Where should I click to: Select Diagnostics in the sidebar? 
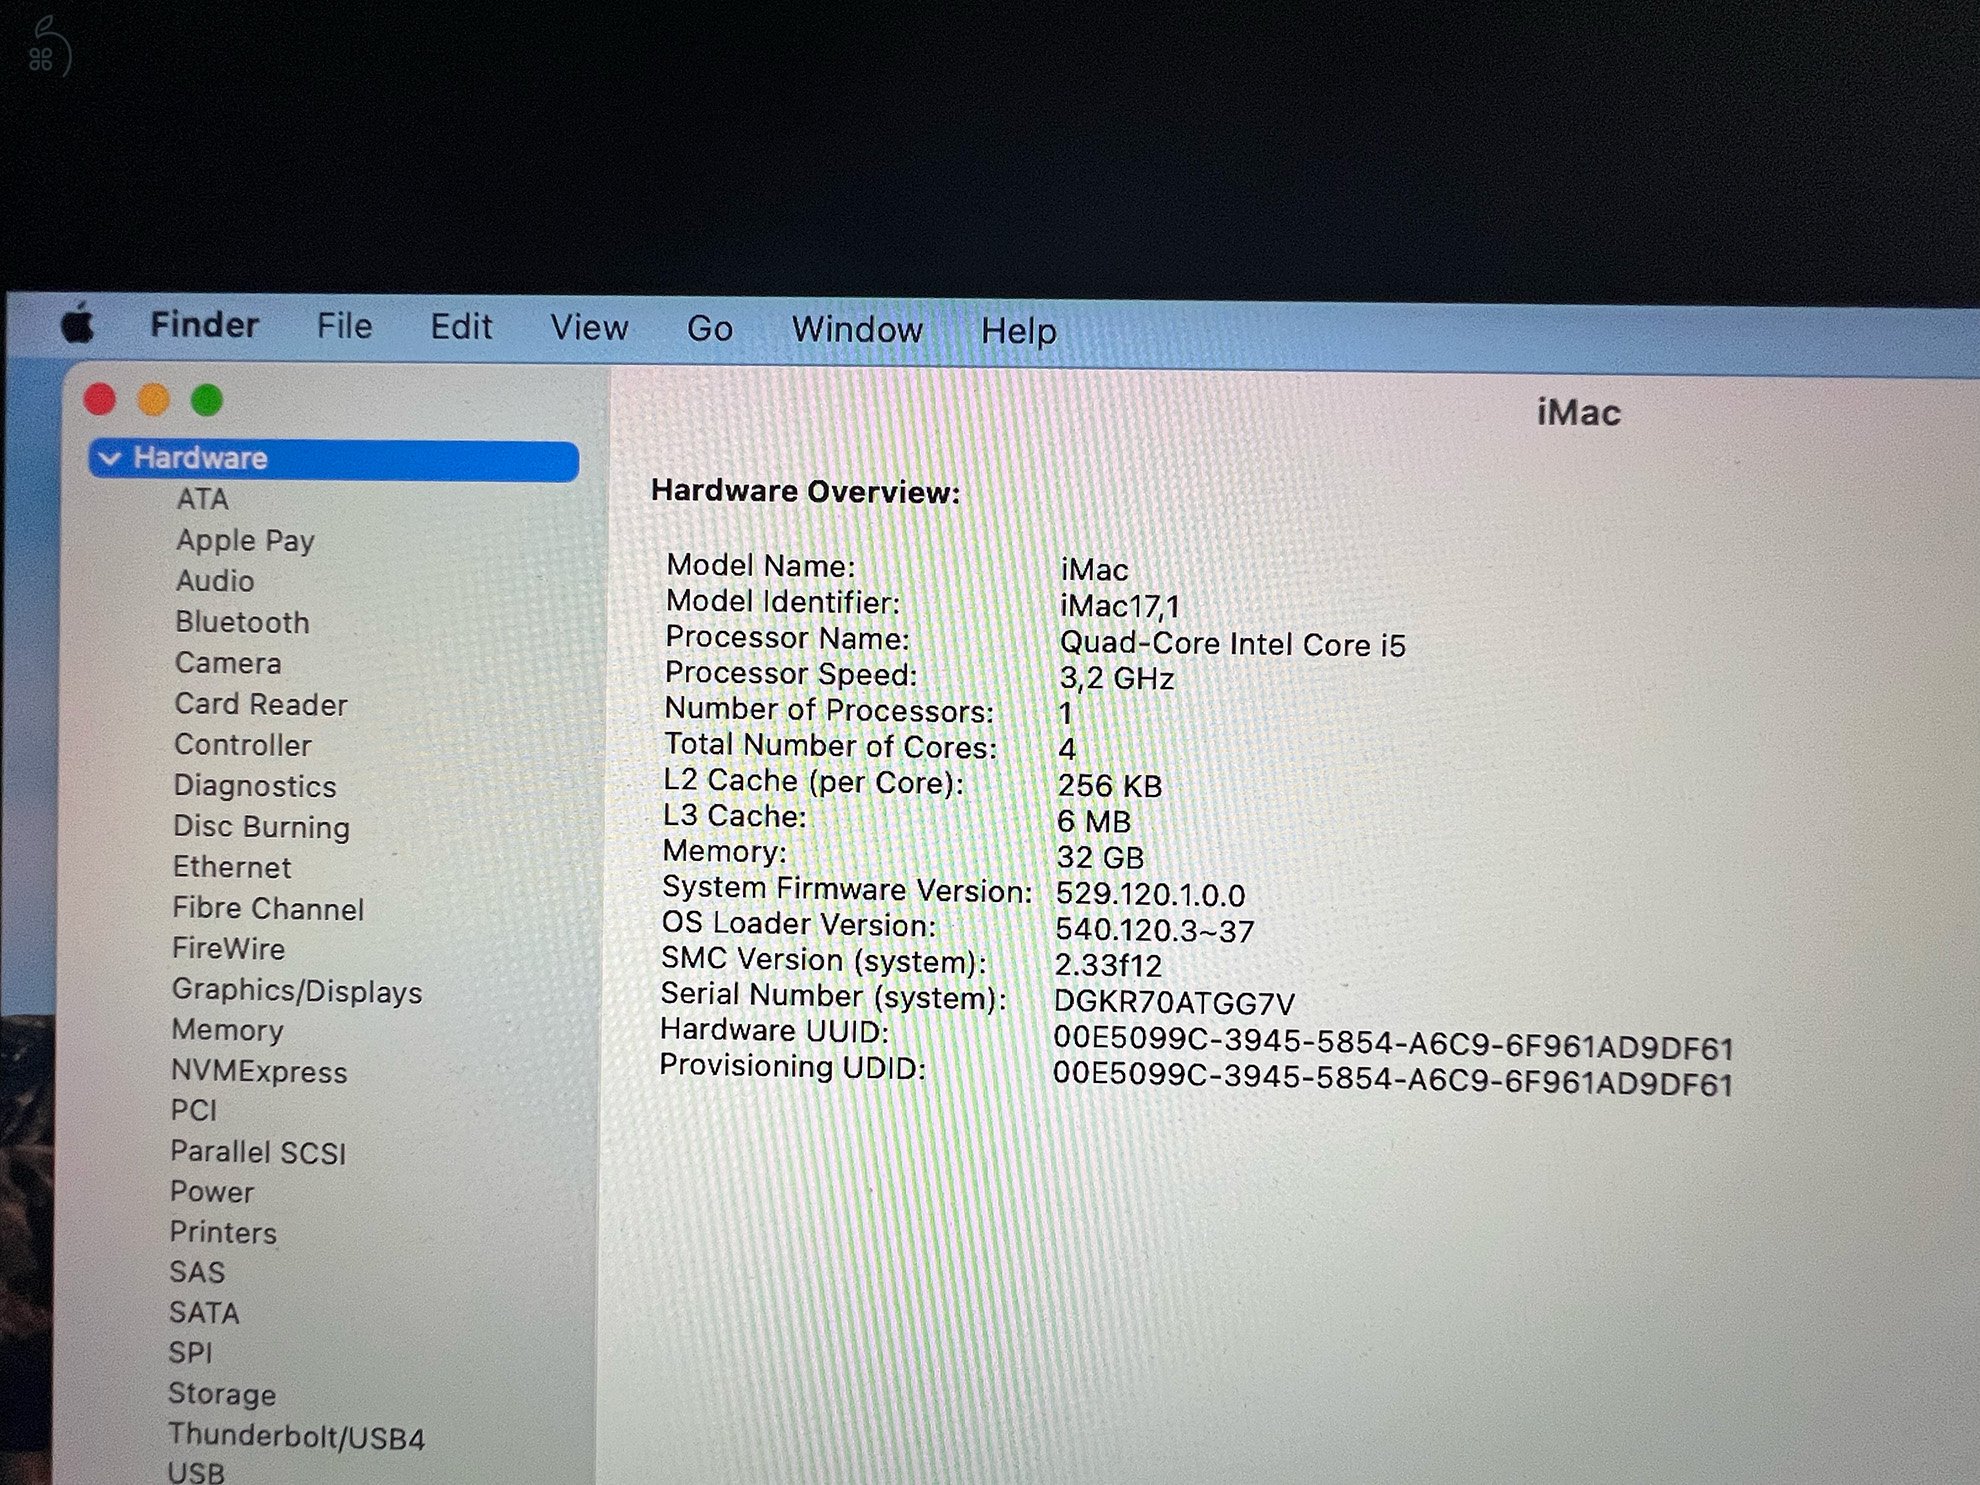[255, 786]
